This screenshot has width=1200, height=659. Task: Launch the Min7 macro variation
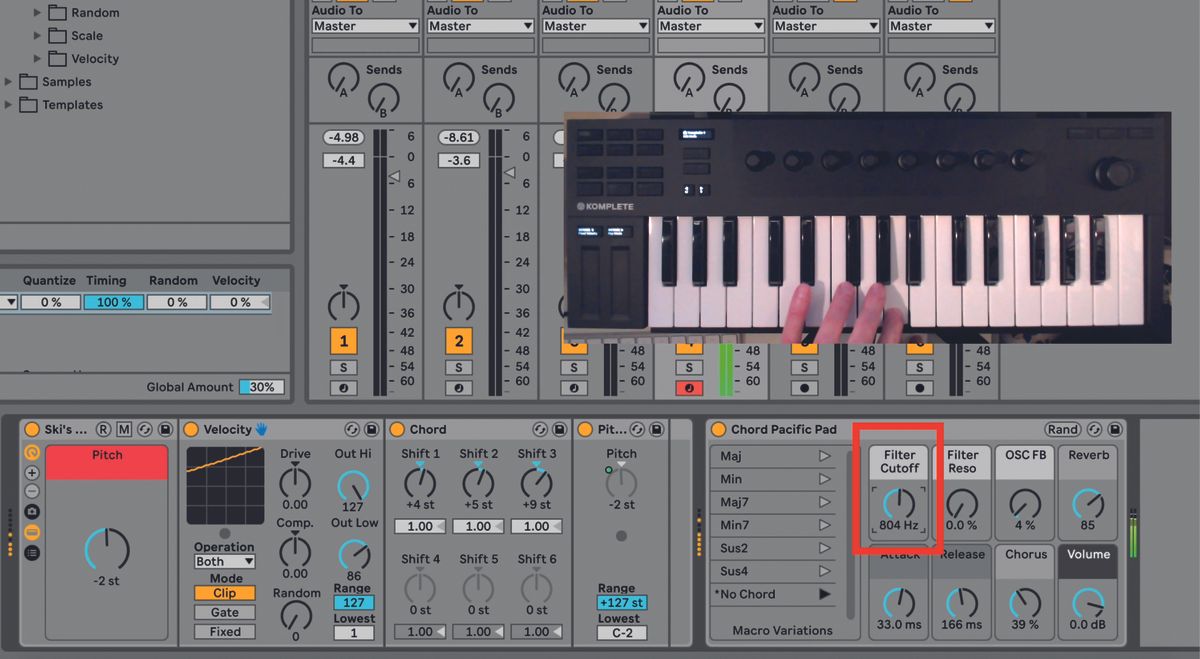824,525
